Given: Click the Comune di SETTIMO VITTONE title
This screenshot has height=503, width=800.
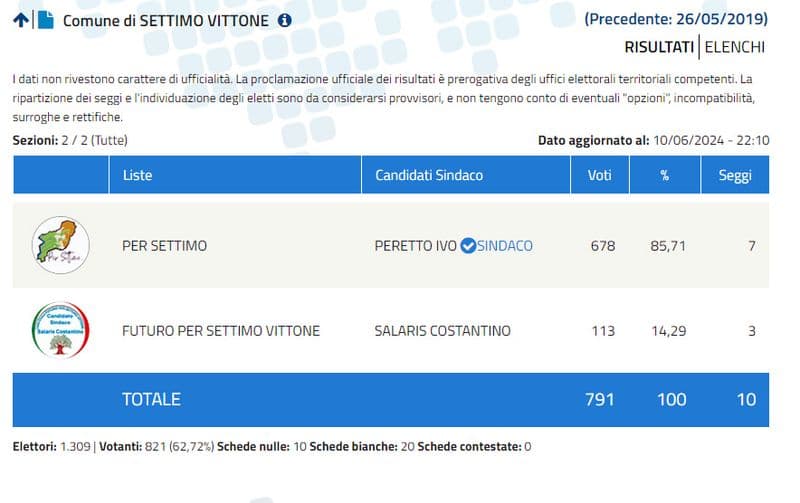Looking at the screenshot, I should click(166, 20).
